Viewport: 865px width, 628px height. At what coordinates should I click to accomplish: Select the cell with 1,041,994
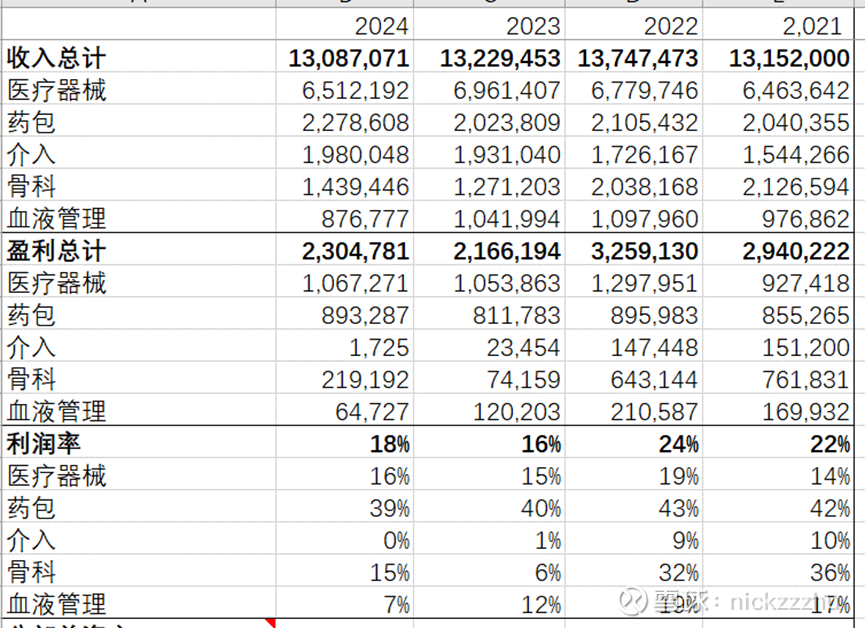coord(489,219)
